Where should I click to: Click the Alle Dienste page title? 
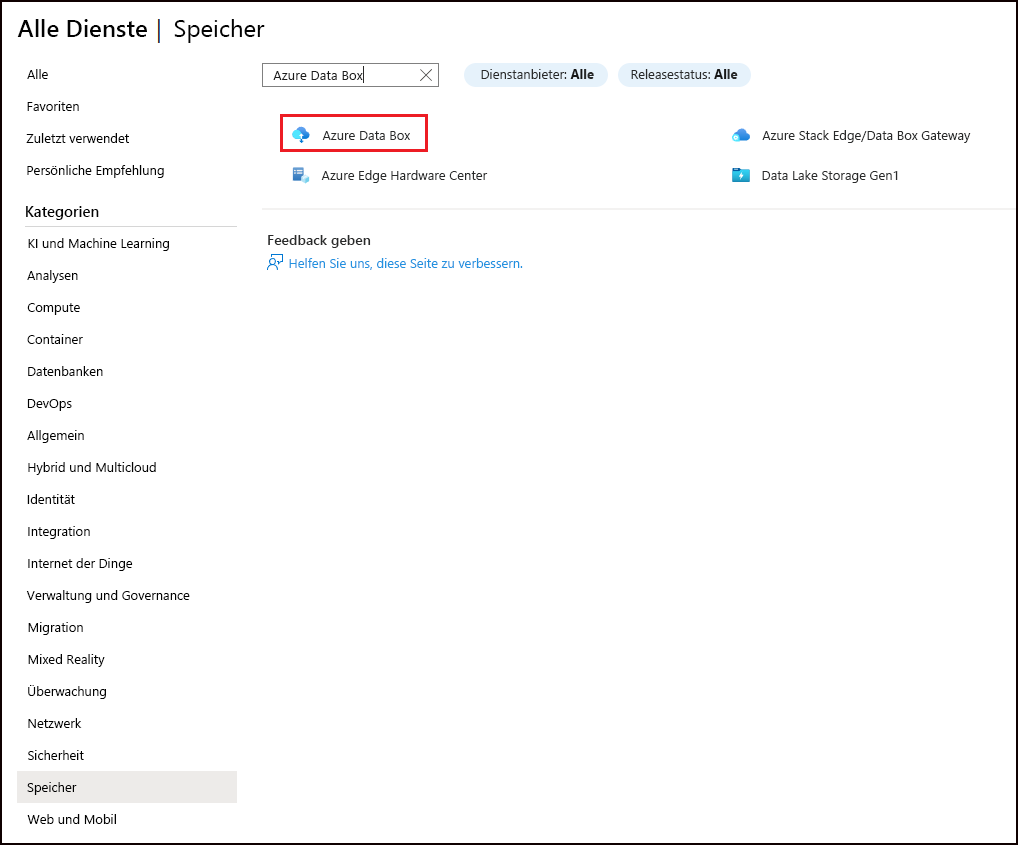click(82, 29)
